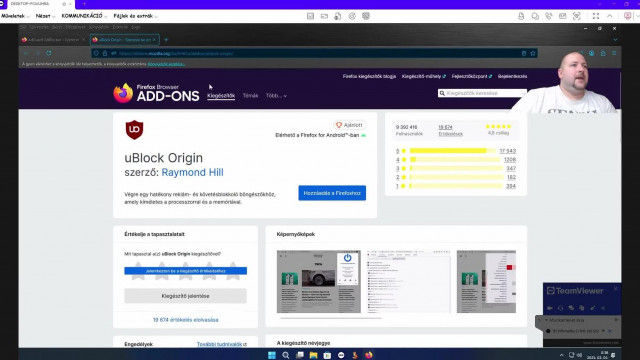Click the uBlock Origin shield logo

click(x=134, y=130)
